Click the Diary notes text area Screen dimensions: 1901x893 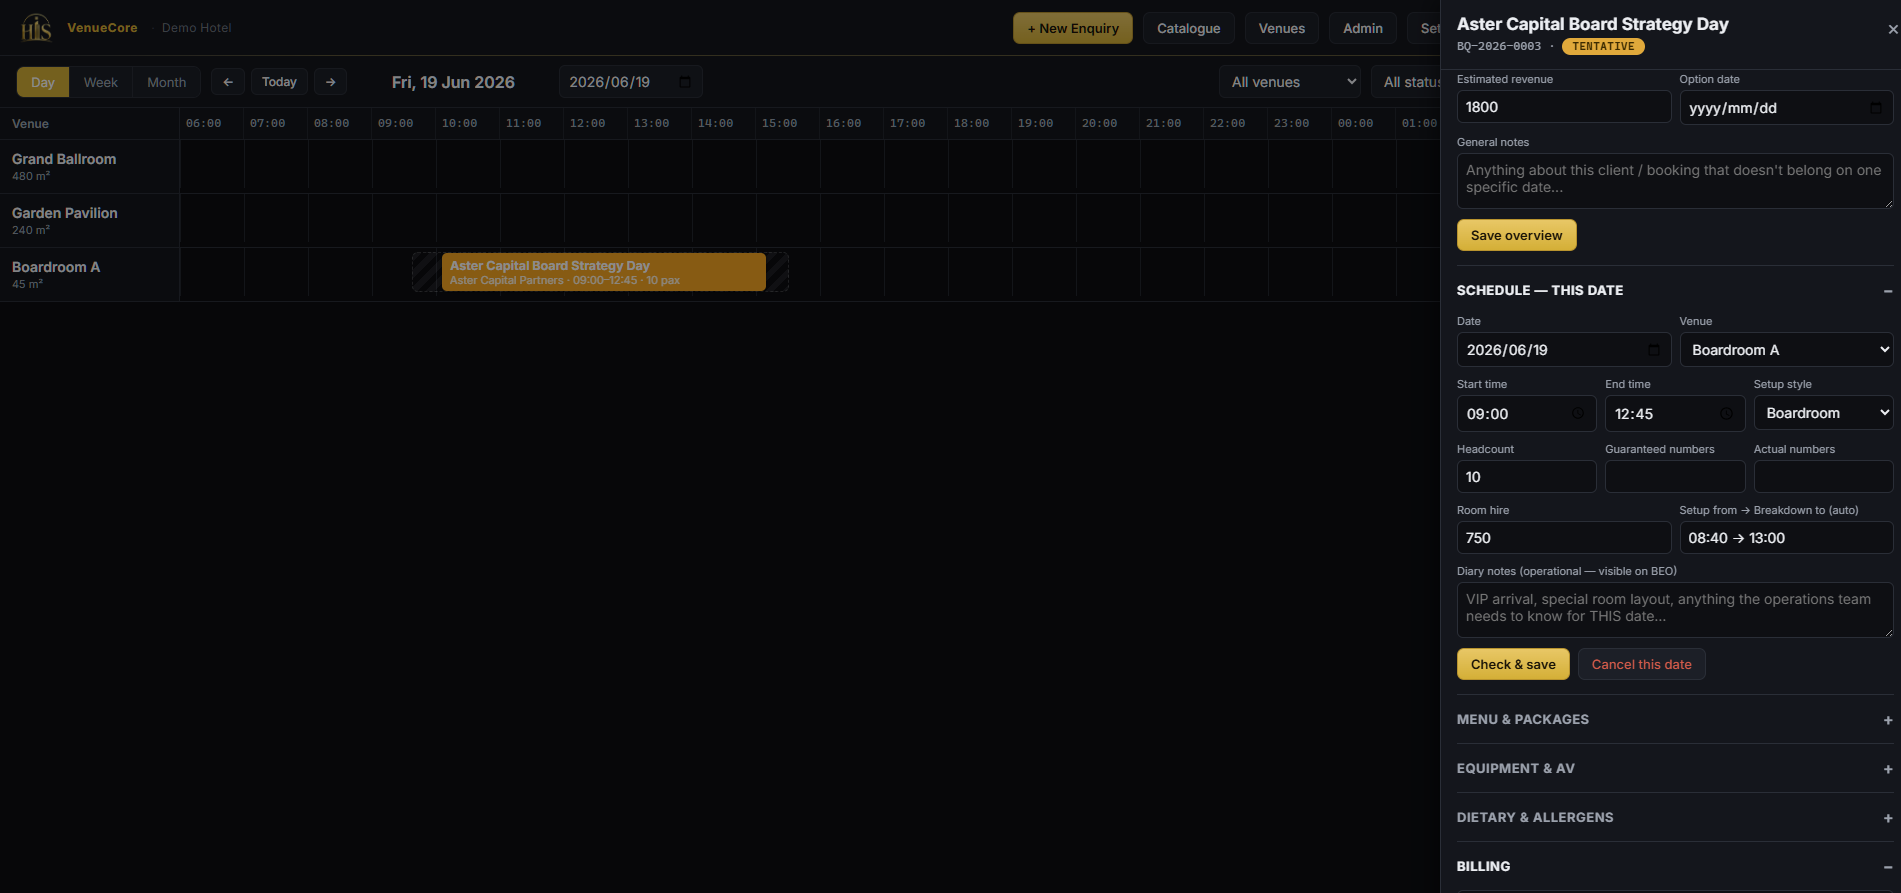pyautogui.click(x=1675, y=610)
